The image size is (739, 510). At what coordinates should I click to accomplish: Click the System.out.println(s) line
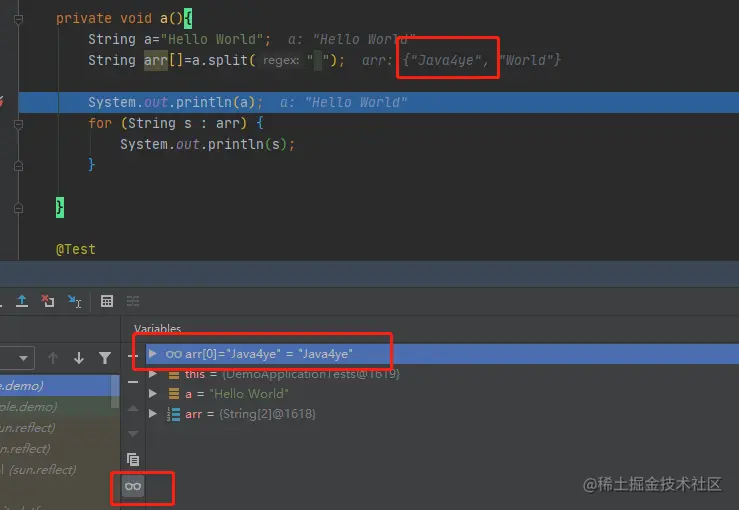(x=207, y=144)
